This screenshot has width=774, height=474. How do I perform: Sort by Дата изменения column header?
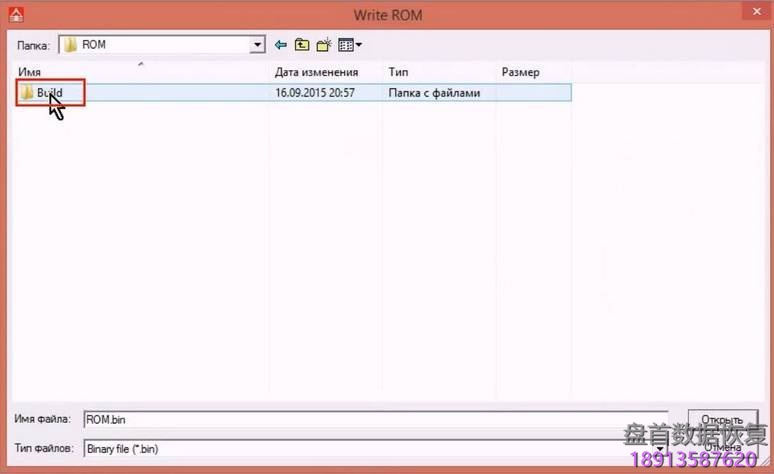pos(316,72)
